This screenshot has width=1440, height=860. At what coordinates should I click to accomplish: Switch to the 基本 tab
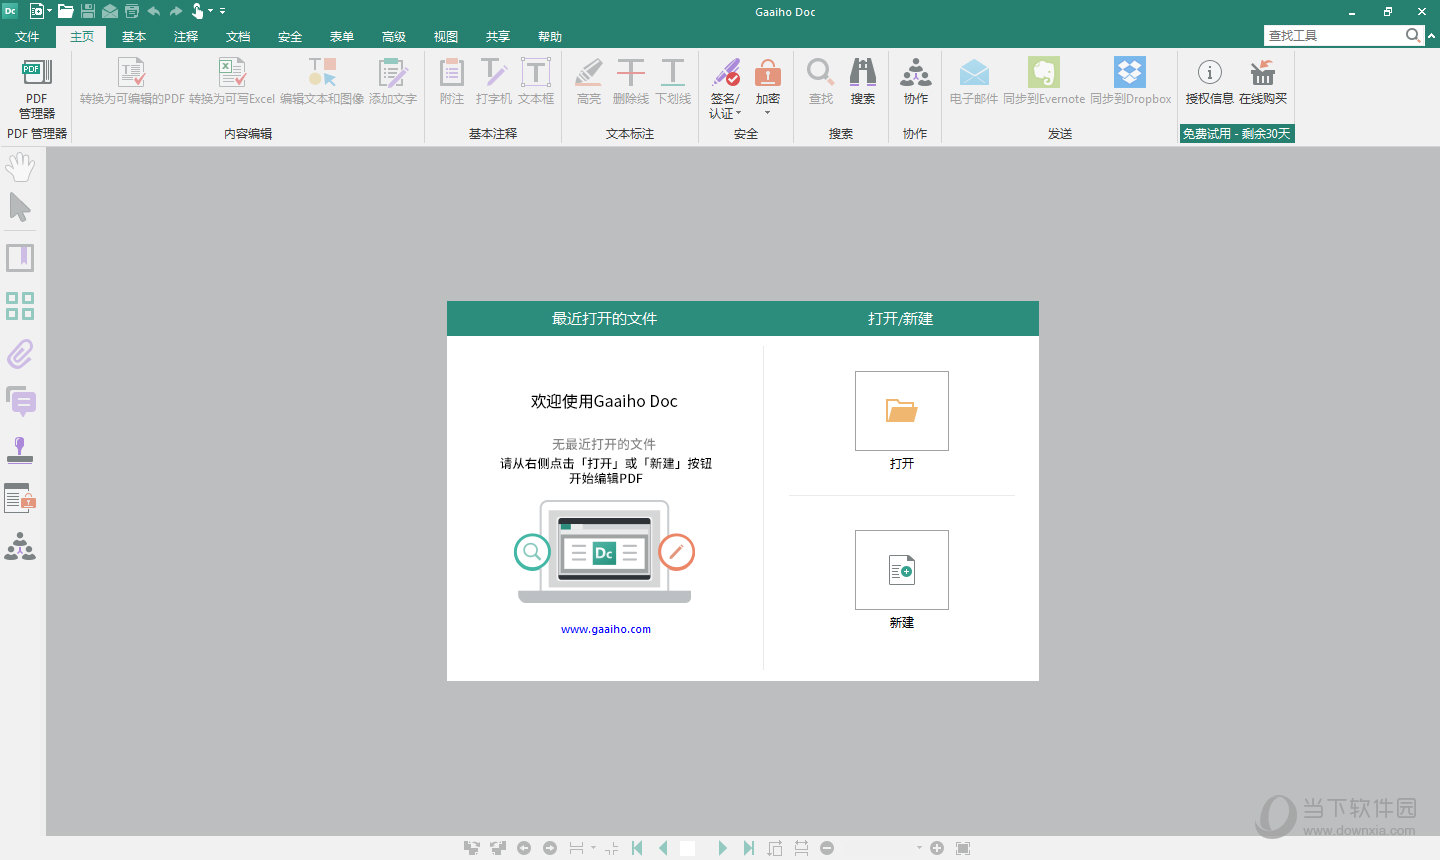tap(134, 36)
